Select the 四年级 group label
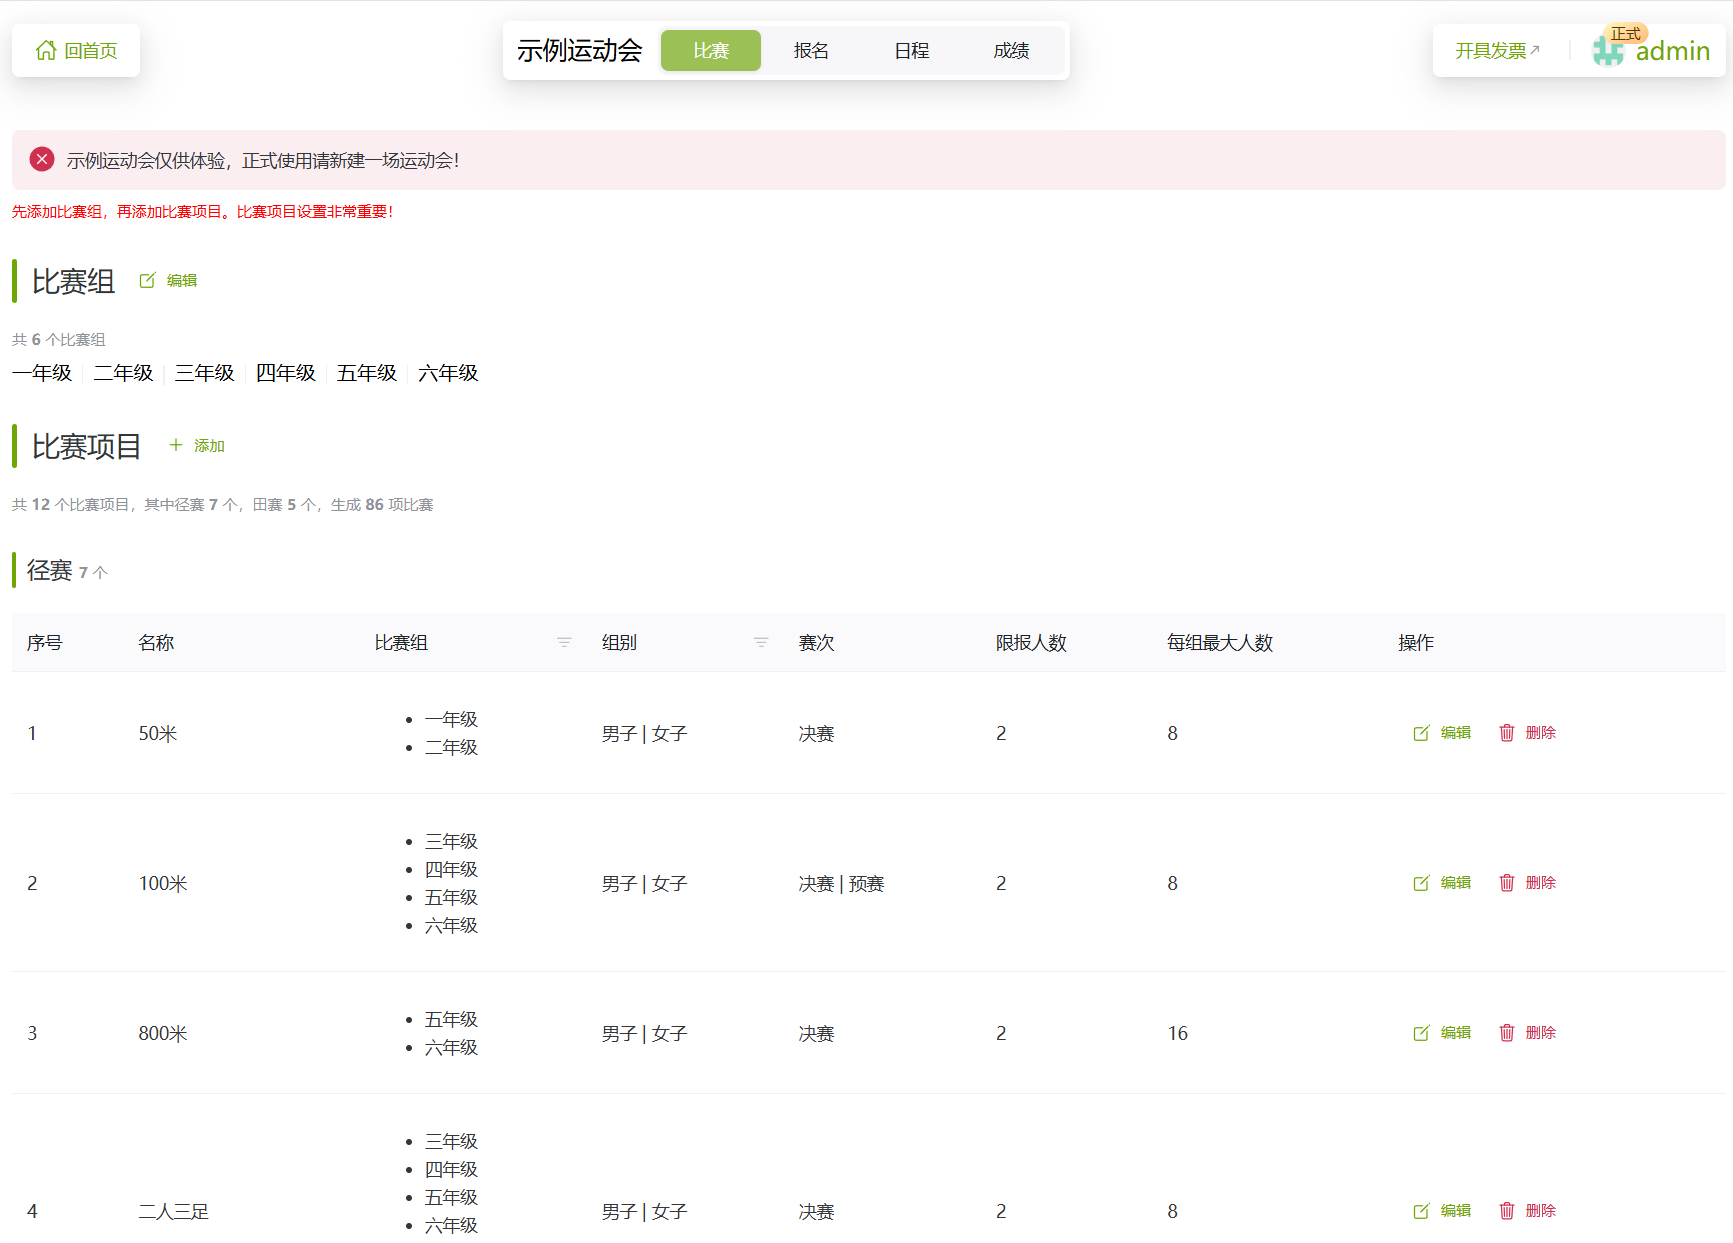Viewport: 1733px width, 1243px height. pyautogui.click(x=285, y=373)
